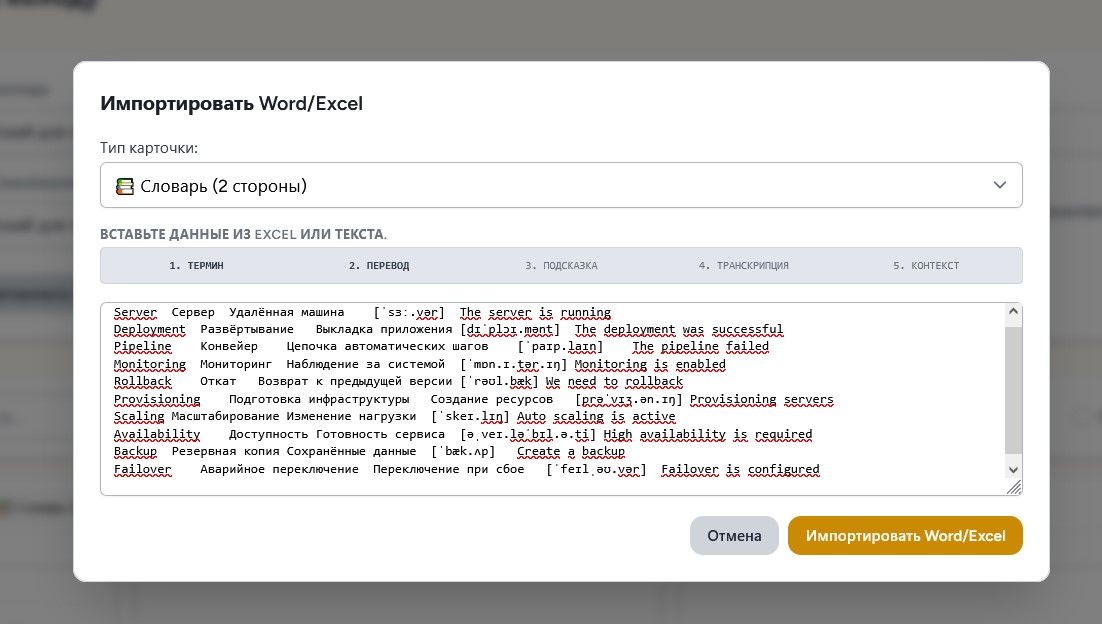Select the 1. ТЕРМИН column header
1102x624 pixels.
pyautogui.click(x=195, y=265)
